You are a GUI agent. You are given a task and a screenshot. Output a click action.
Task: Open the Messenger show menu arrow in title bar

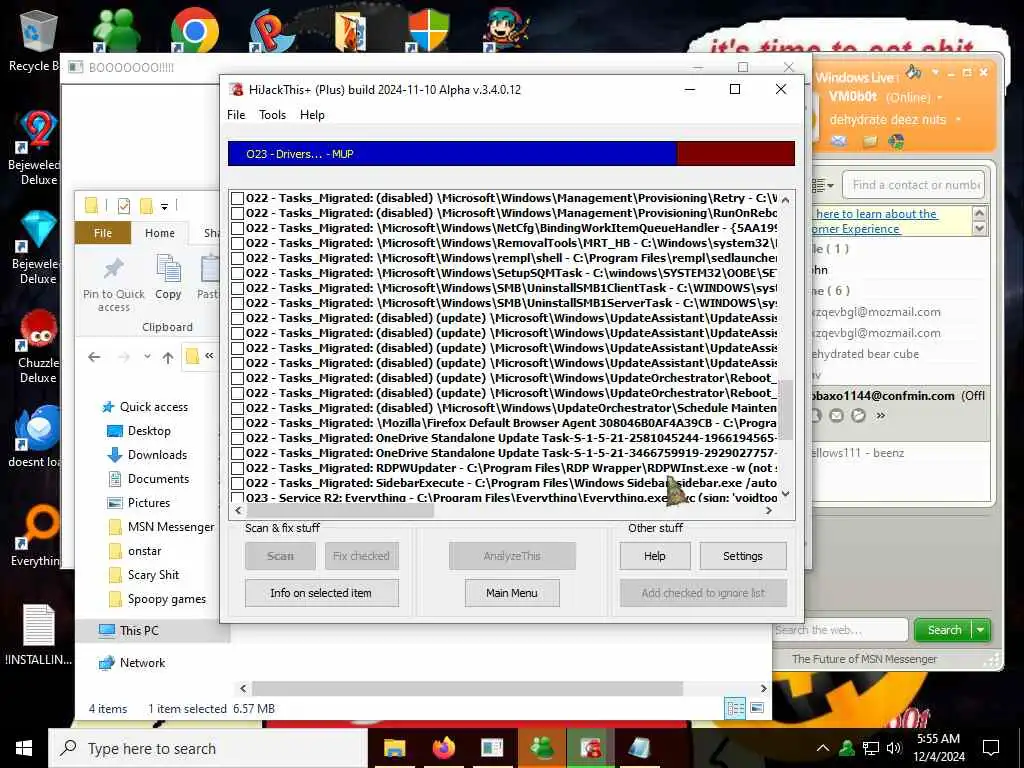coord(935,72)
